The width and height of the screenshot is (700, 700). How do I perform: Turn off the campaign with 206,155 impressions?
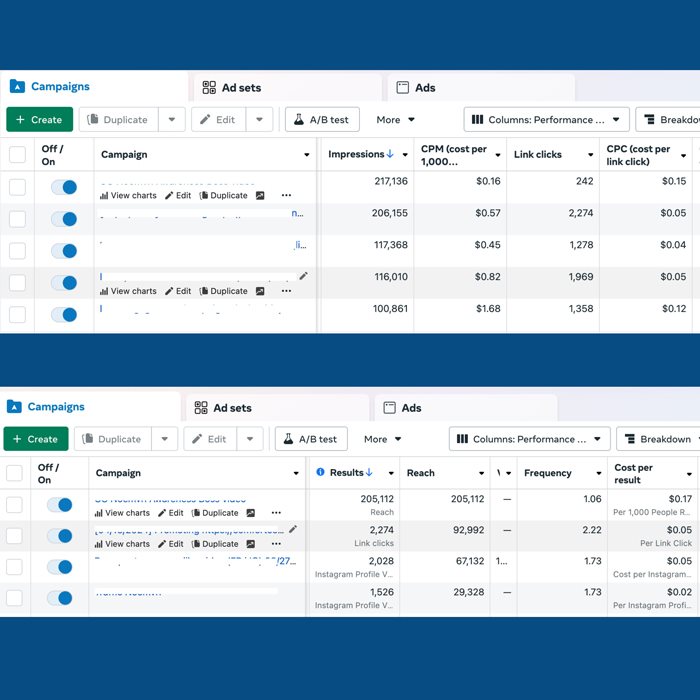(64, 219)
